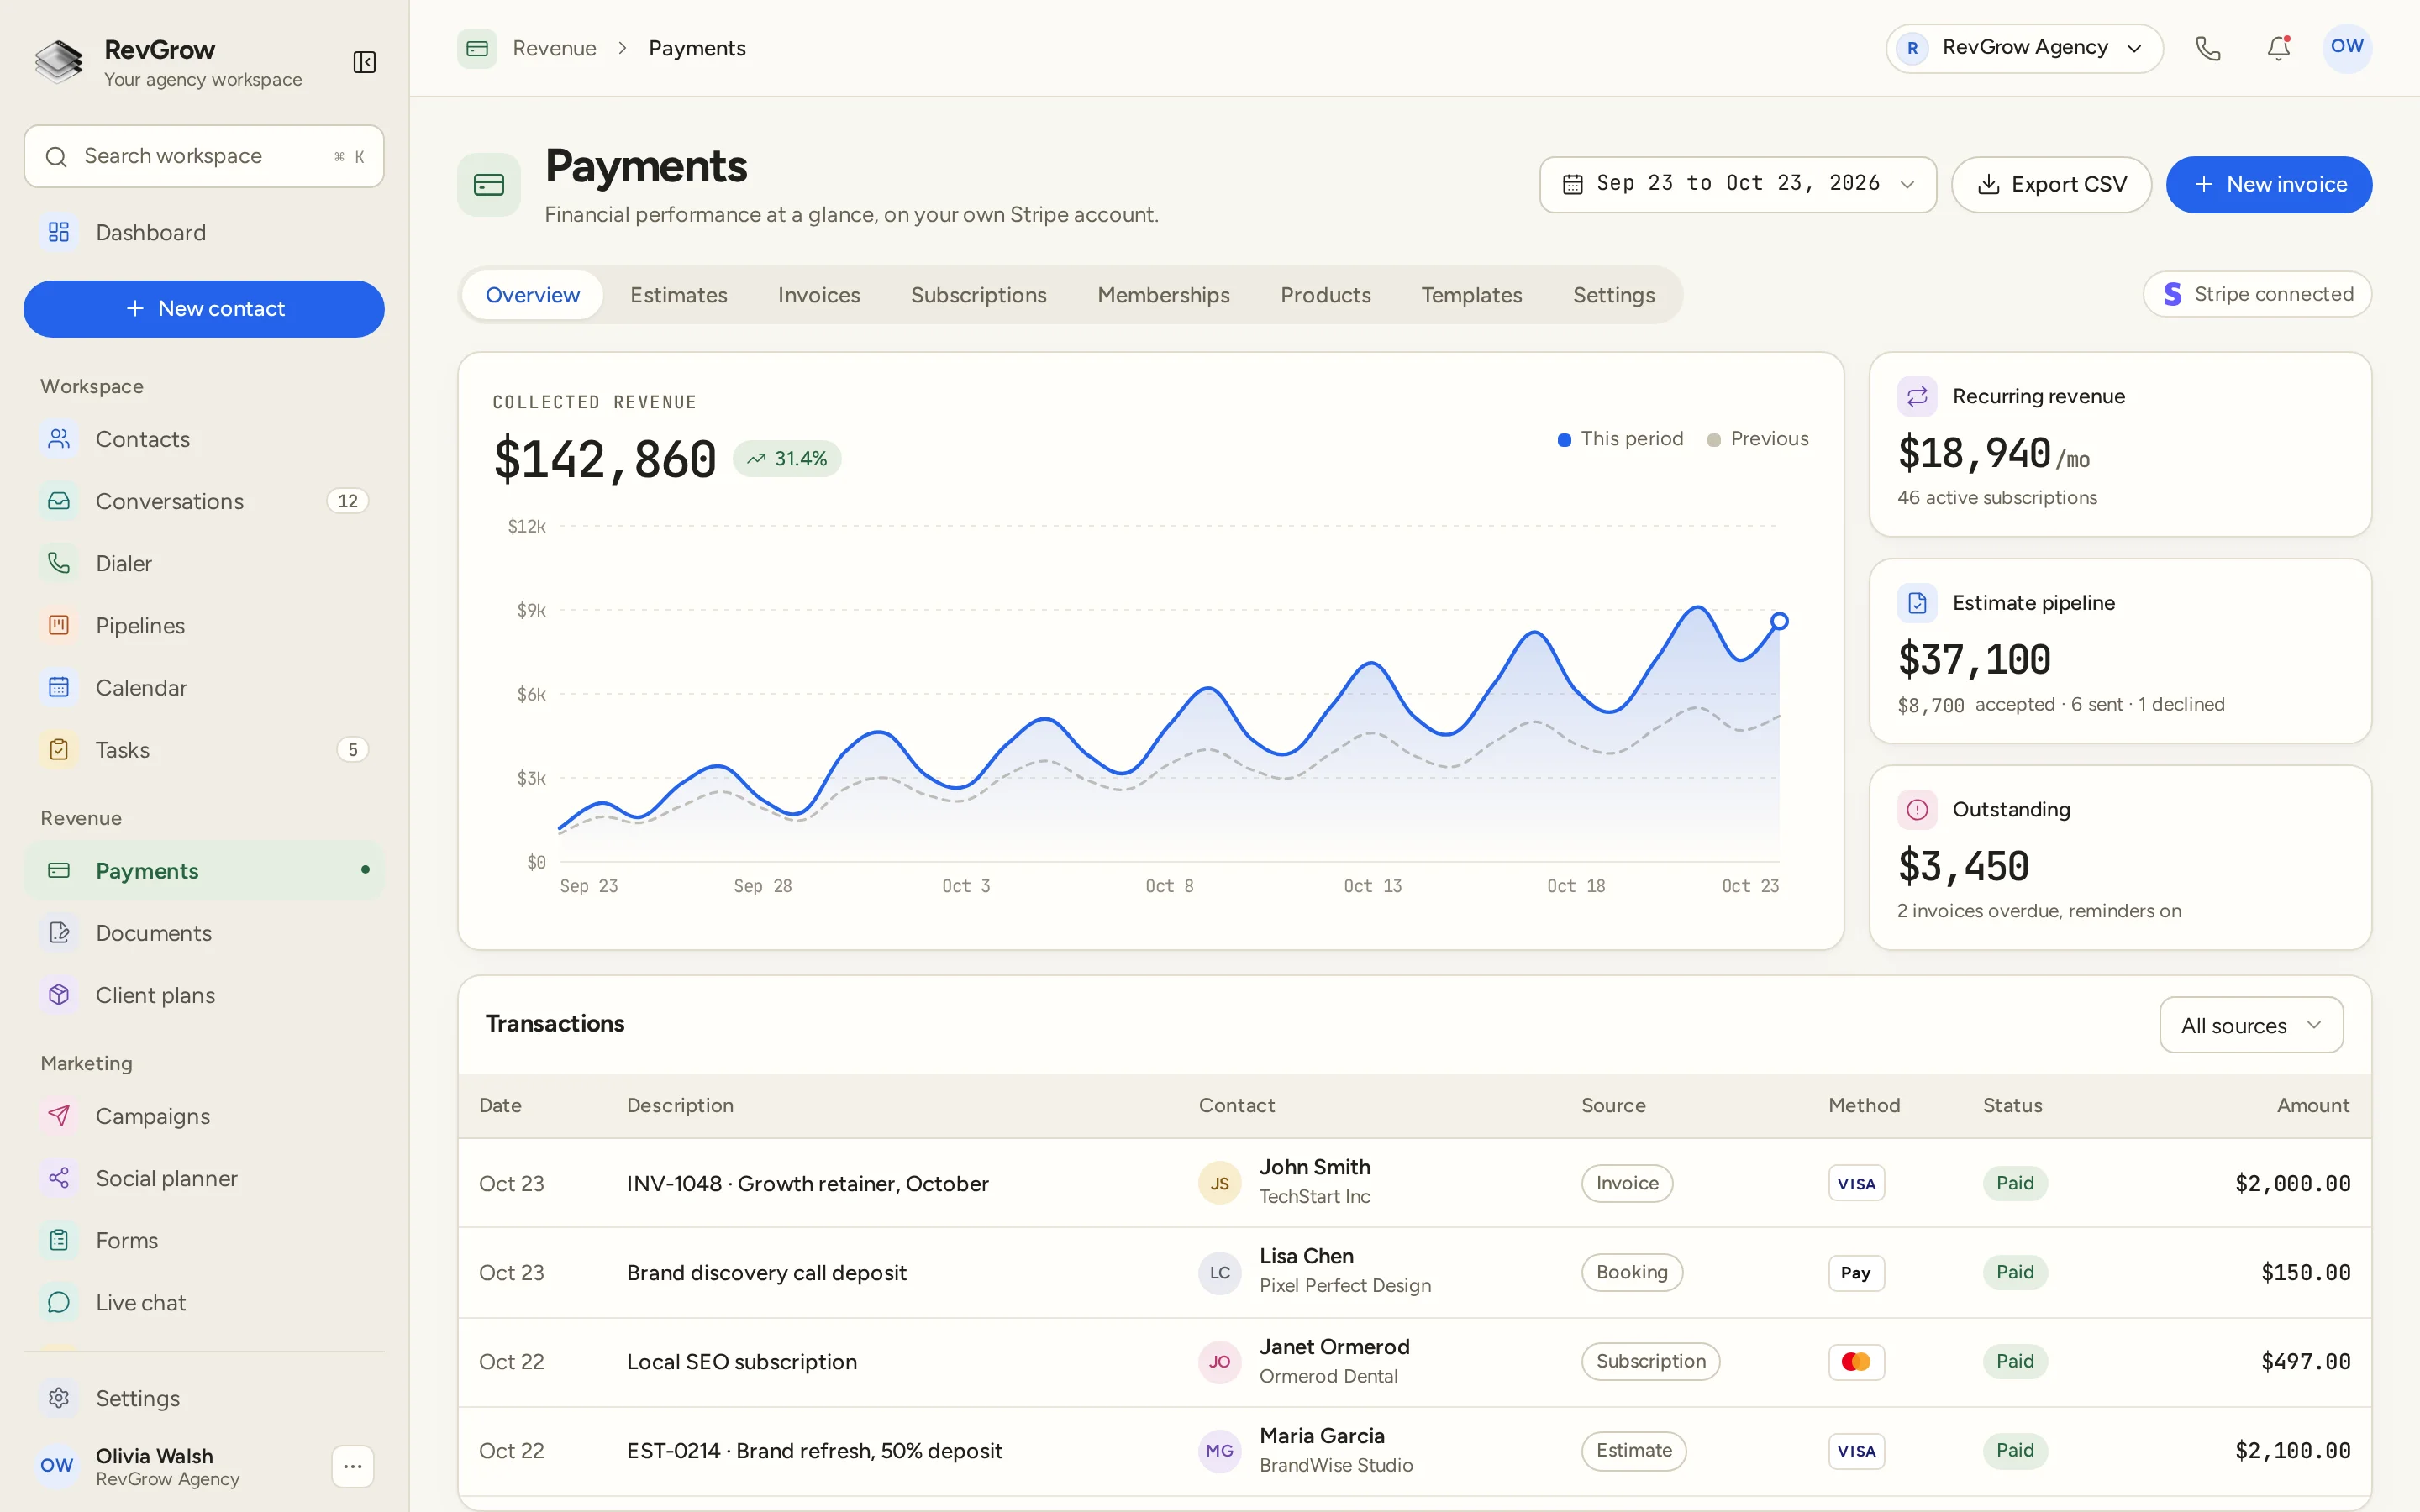
Task: Open the RevGrow Agency account switcher
Action: 2024,48
